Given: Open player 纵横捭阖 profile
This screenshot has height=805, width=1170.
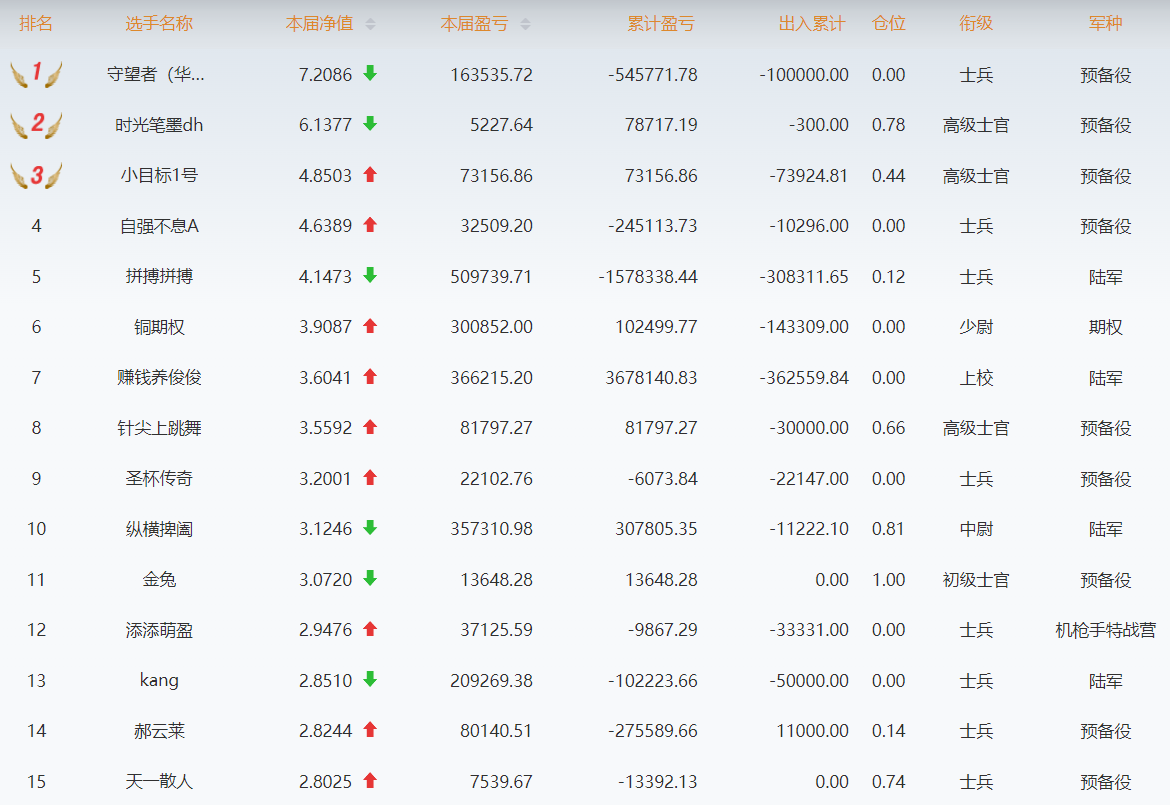Looking at the screenshot, I should click(x=159, y=529).
